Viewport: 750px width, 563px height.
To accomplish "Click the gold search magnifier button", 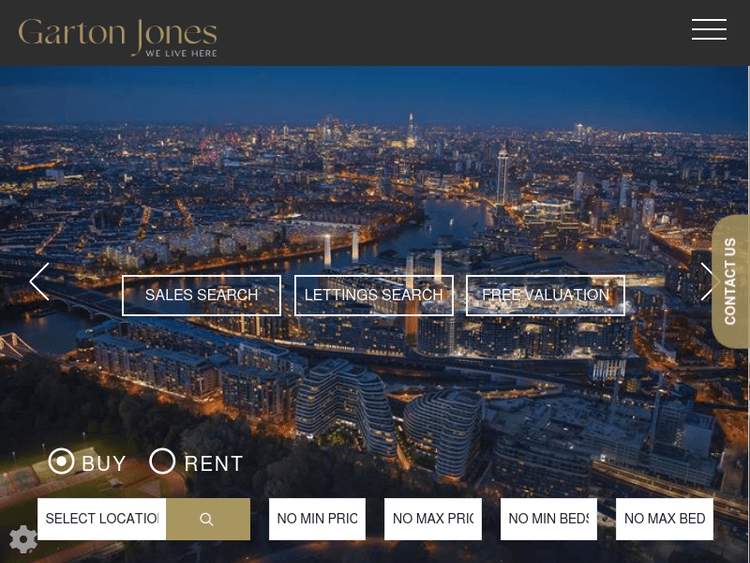I will 208,519.
